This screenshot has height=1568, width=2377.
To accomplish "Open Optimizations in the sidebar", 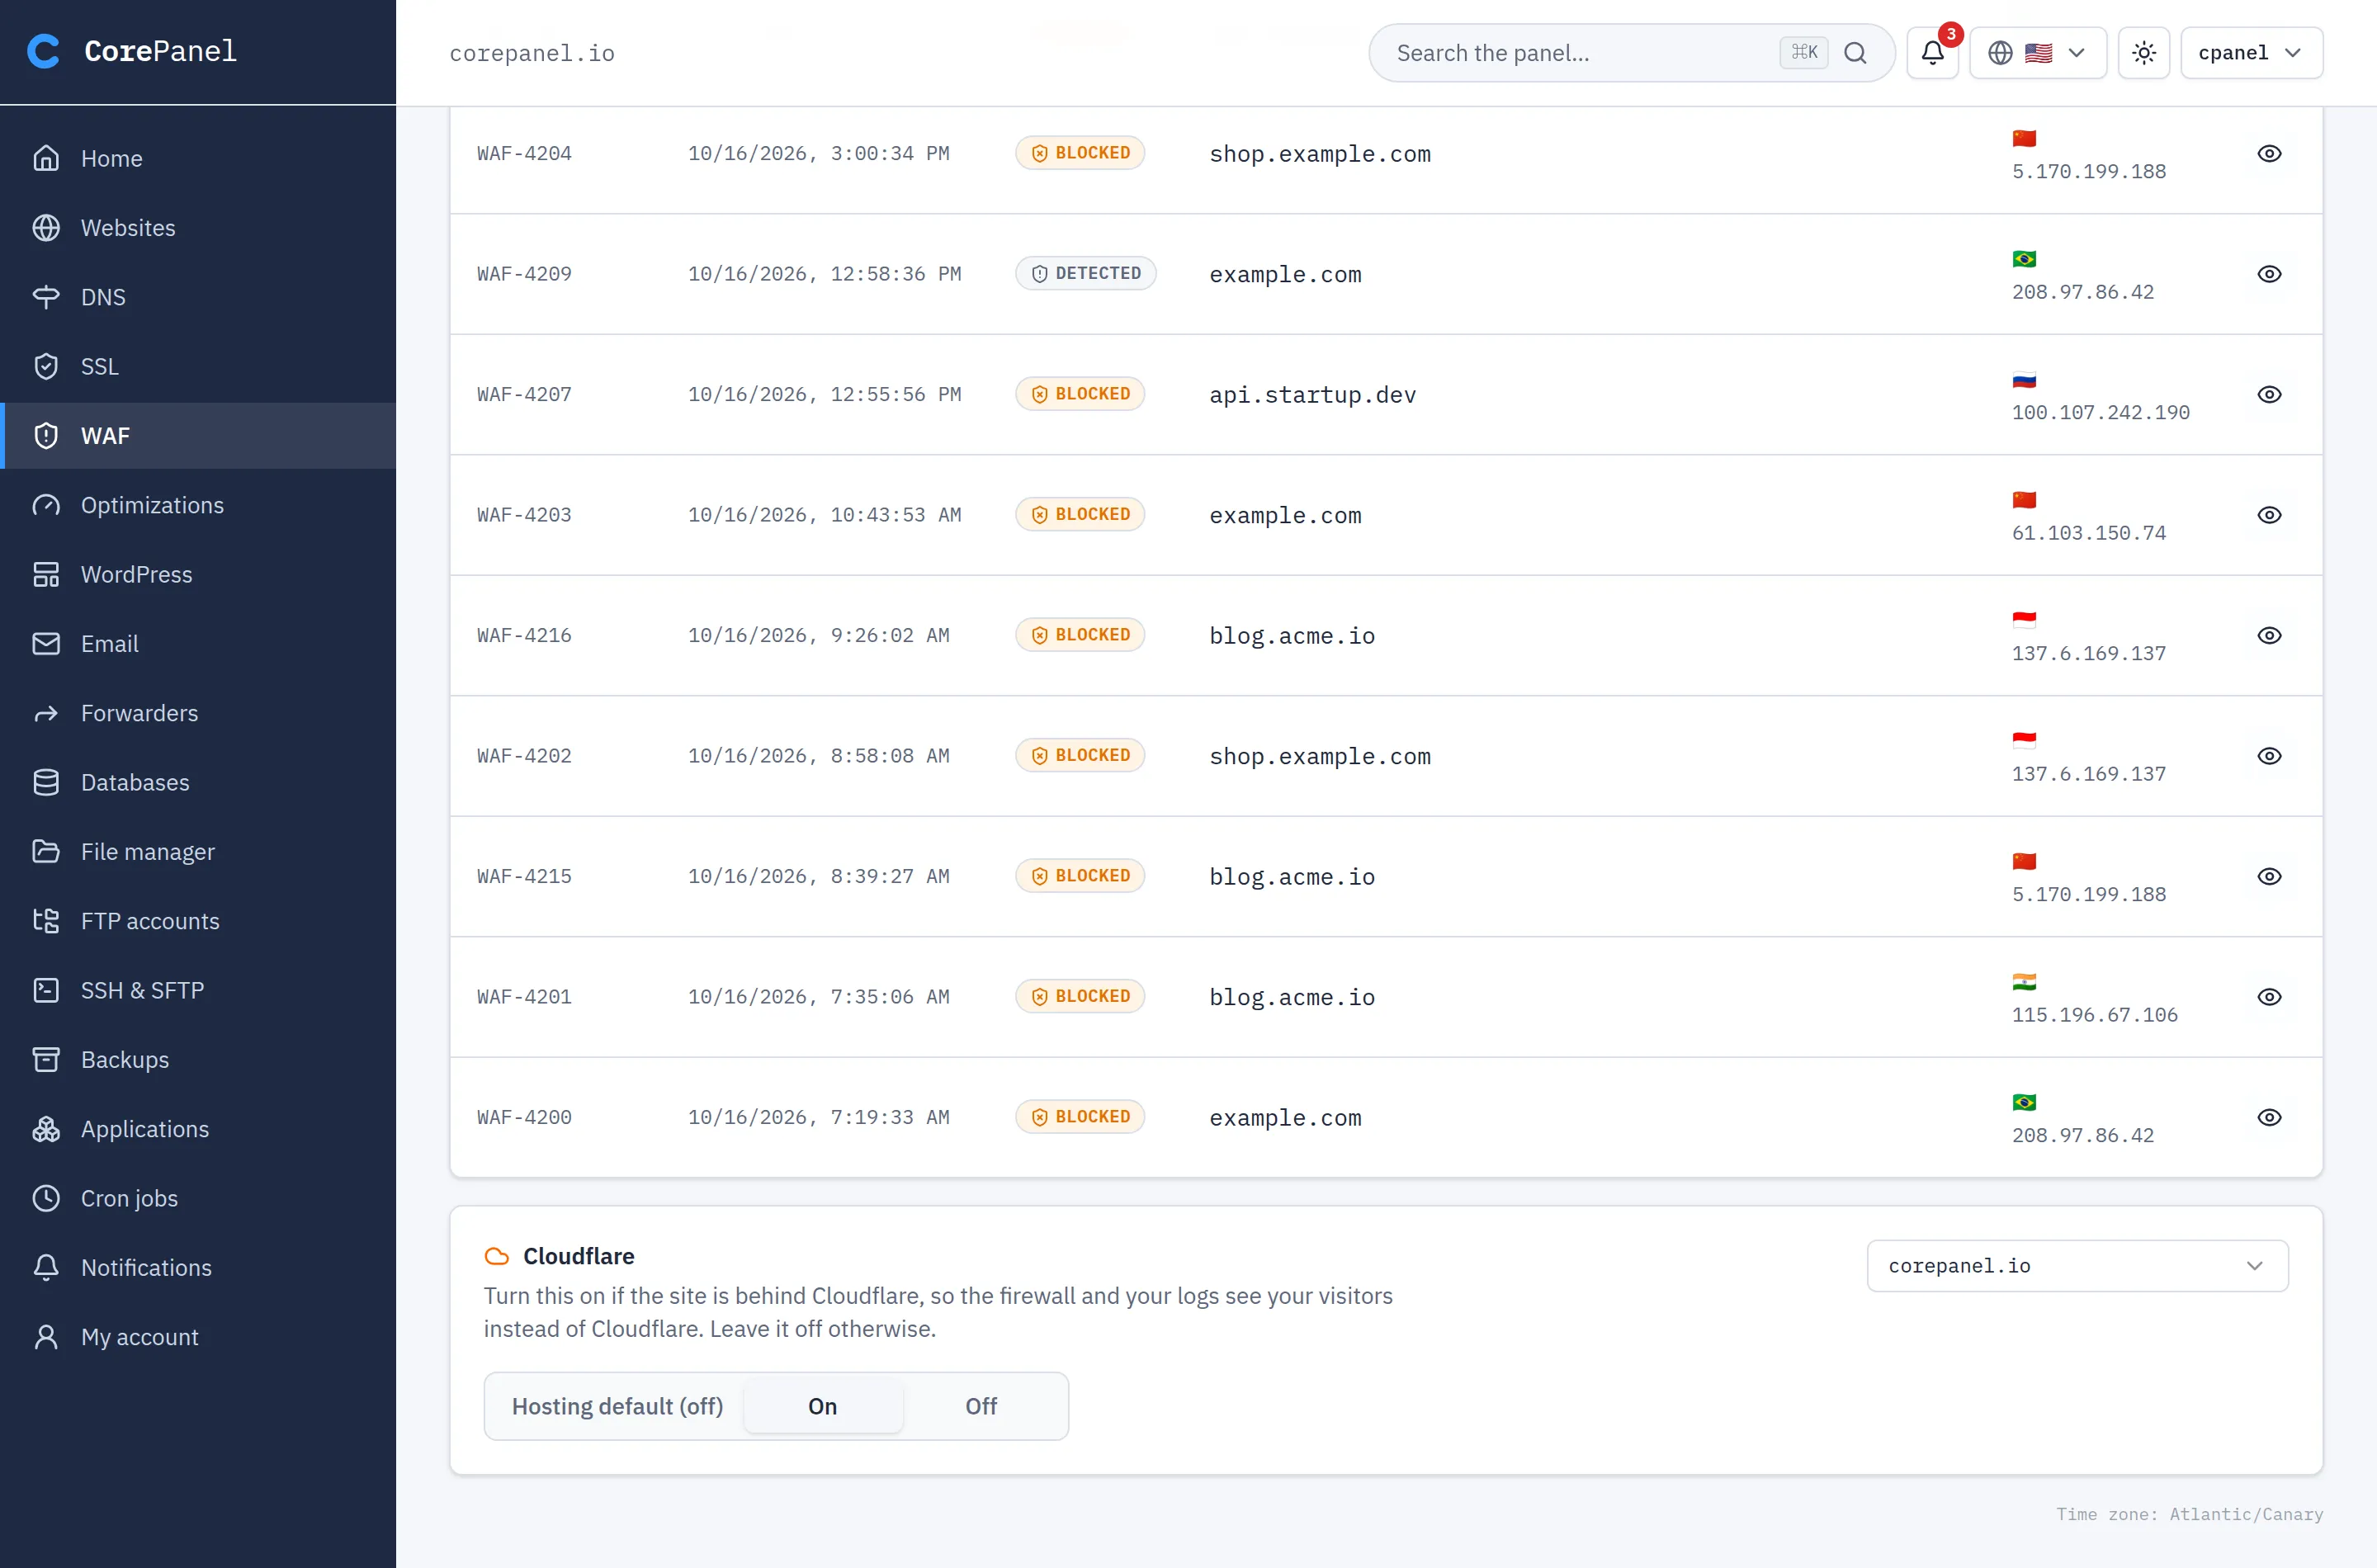I will pyautogui.click(x=198, y=505).
